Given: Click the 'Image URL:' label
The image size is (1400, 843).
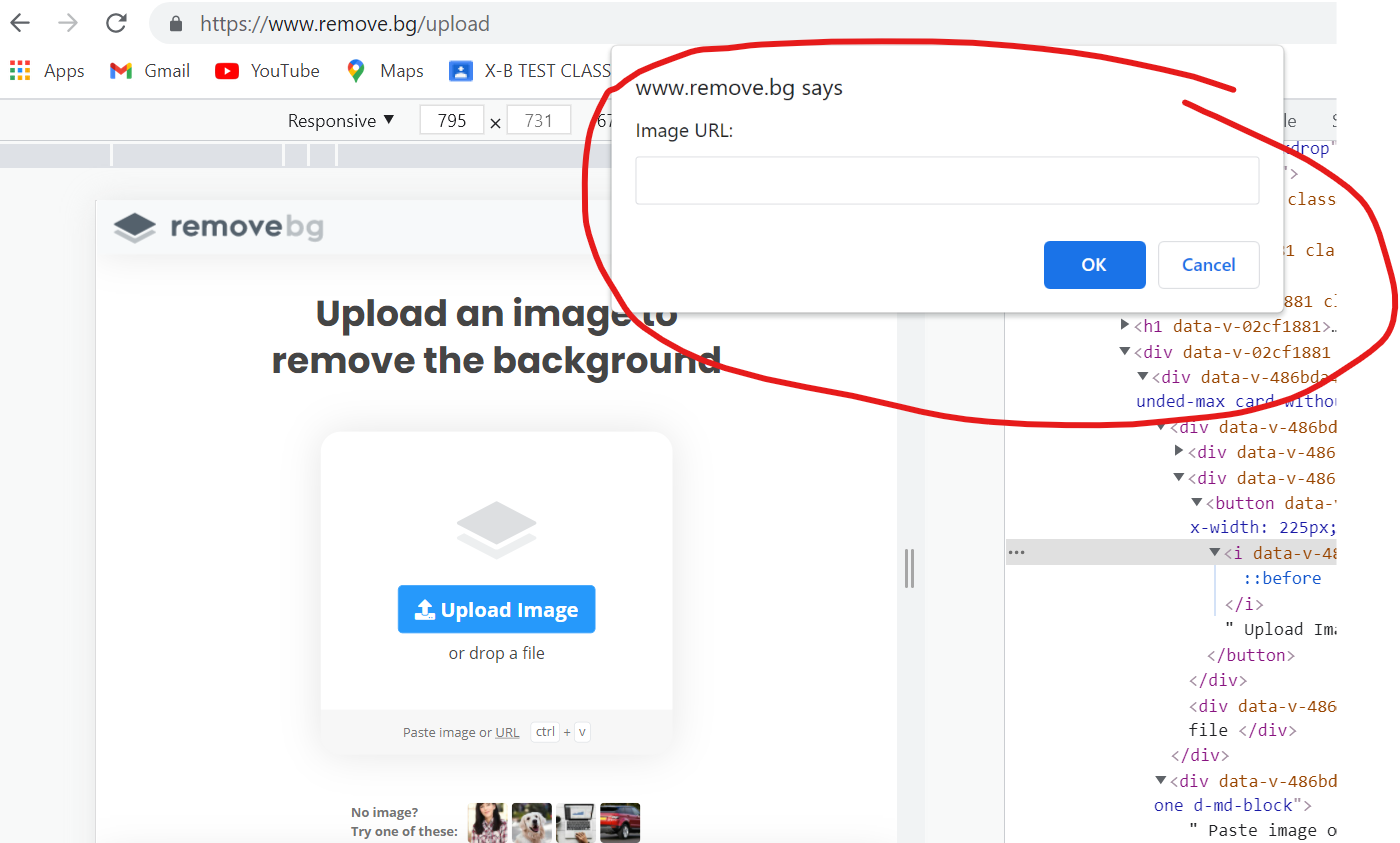Looking at the screenshot, I should (x=684, y=131).
